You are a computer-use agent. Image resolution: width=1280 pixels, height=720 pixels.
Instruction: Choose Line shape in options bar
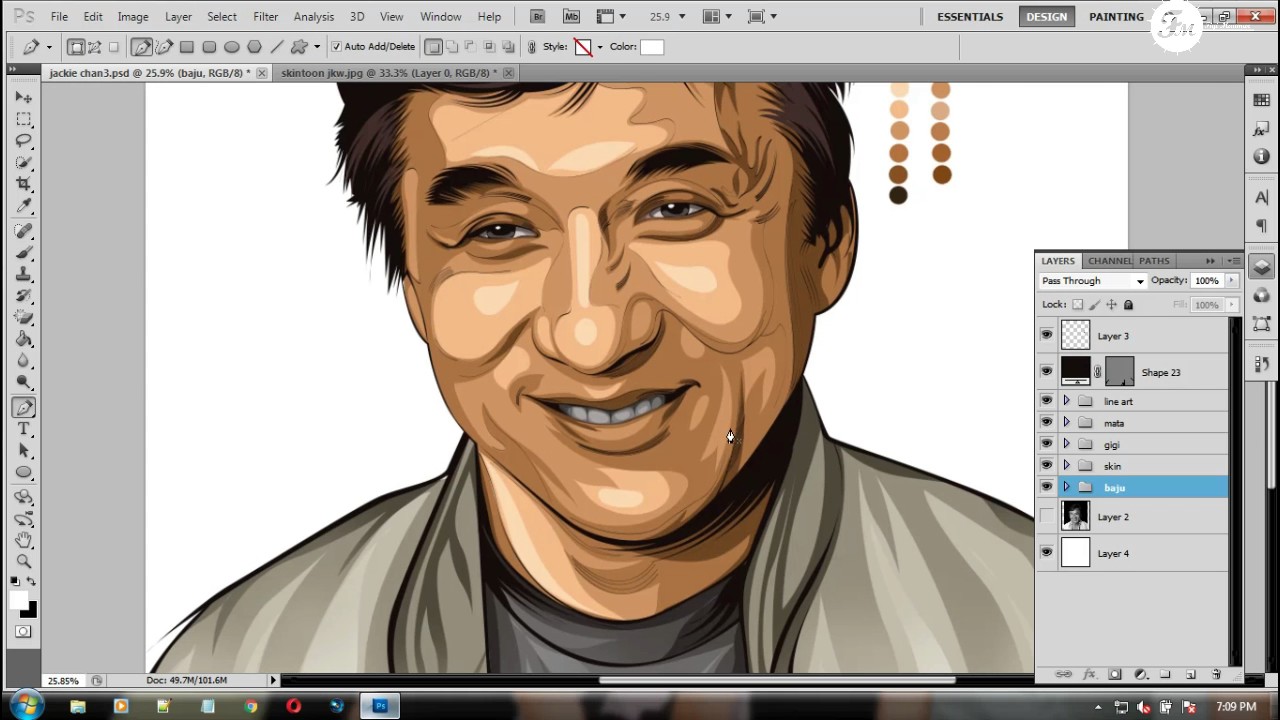tap(277, 46)
